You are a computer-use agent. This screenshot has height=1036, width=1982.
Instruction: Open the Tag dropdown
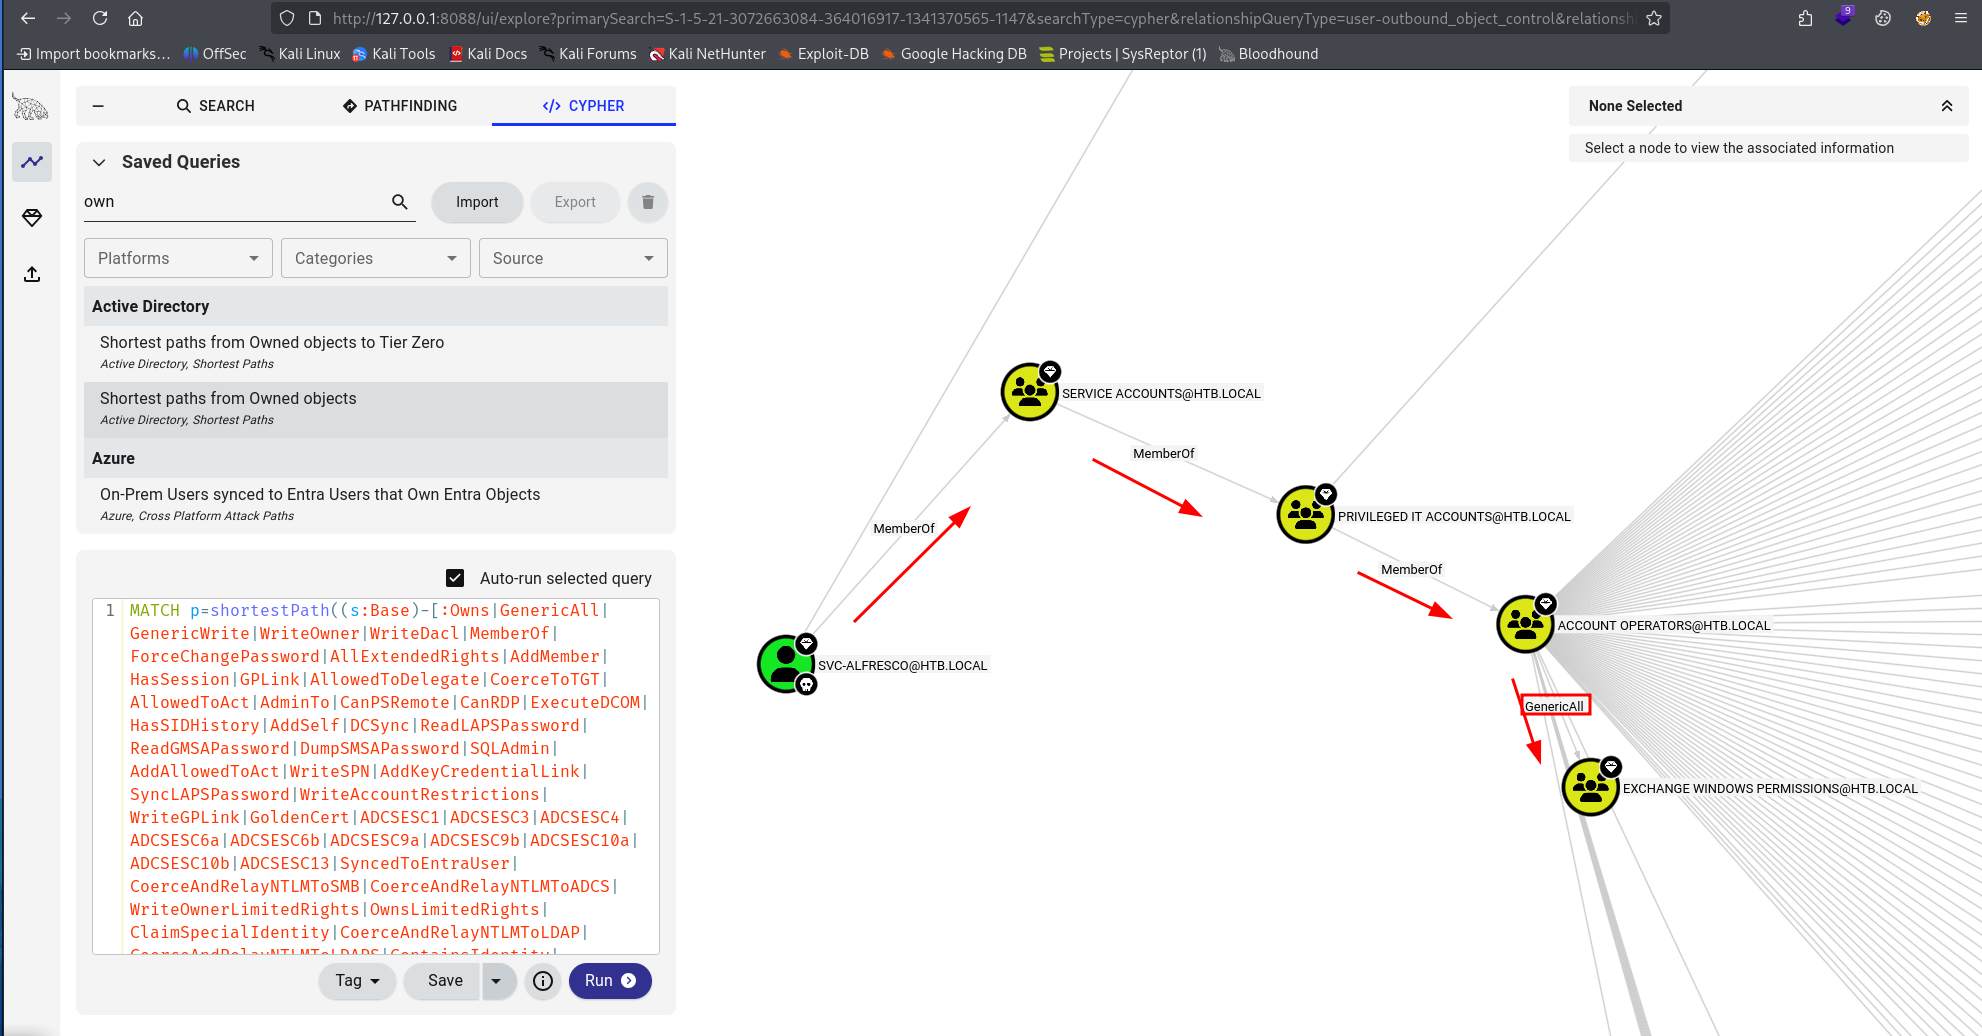[356, 981]
